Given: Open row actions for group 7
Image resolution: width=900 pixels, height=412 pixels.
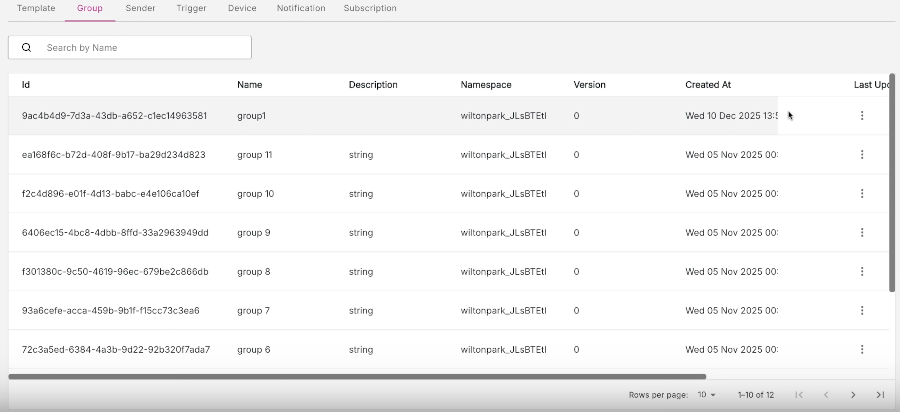Looking at the screenshot, I should point(862,311).
